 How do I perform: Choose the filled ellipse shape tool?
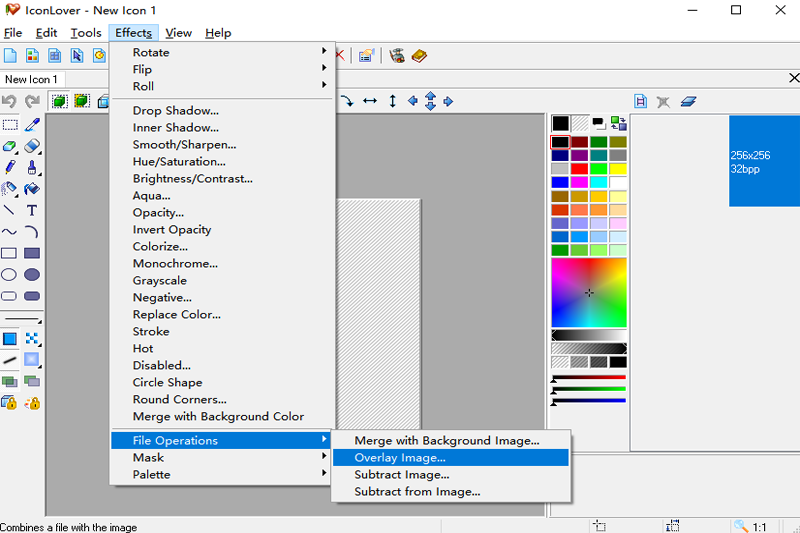coord(32,275)
